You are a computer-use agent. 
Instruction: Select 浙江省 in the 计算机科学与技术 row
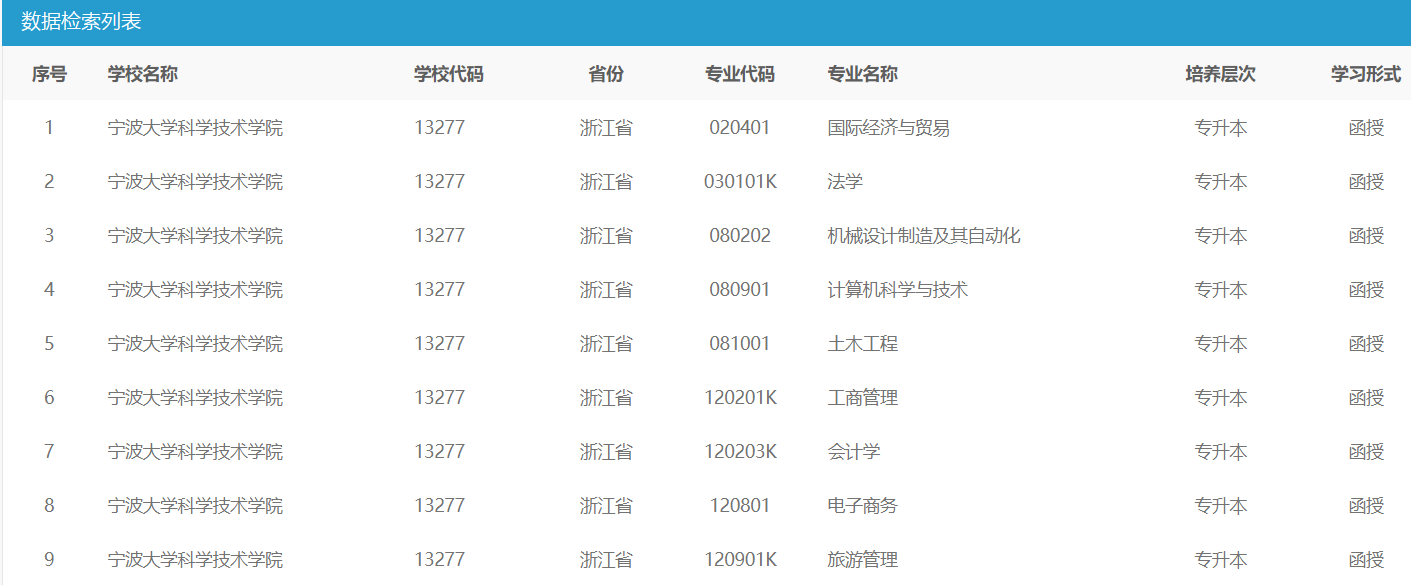[x=606, y=290]
